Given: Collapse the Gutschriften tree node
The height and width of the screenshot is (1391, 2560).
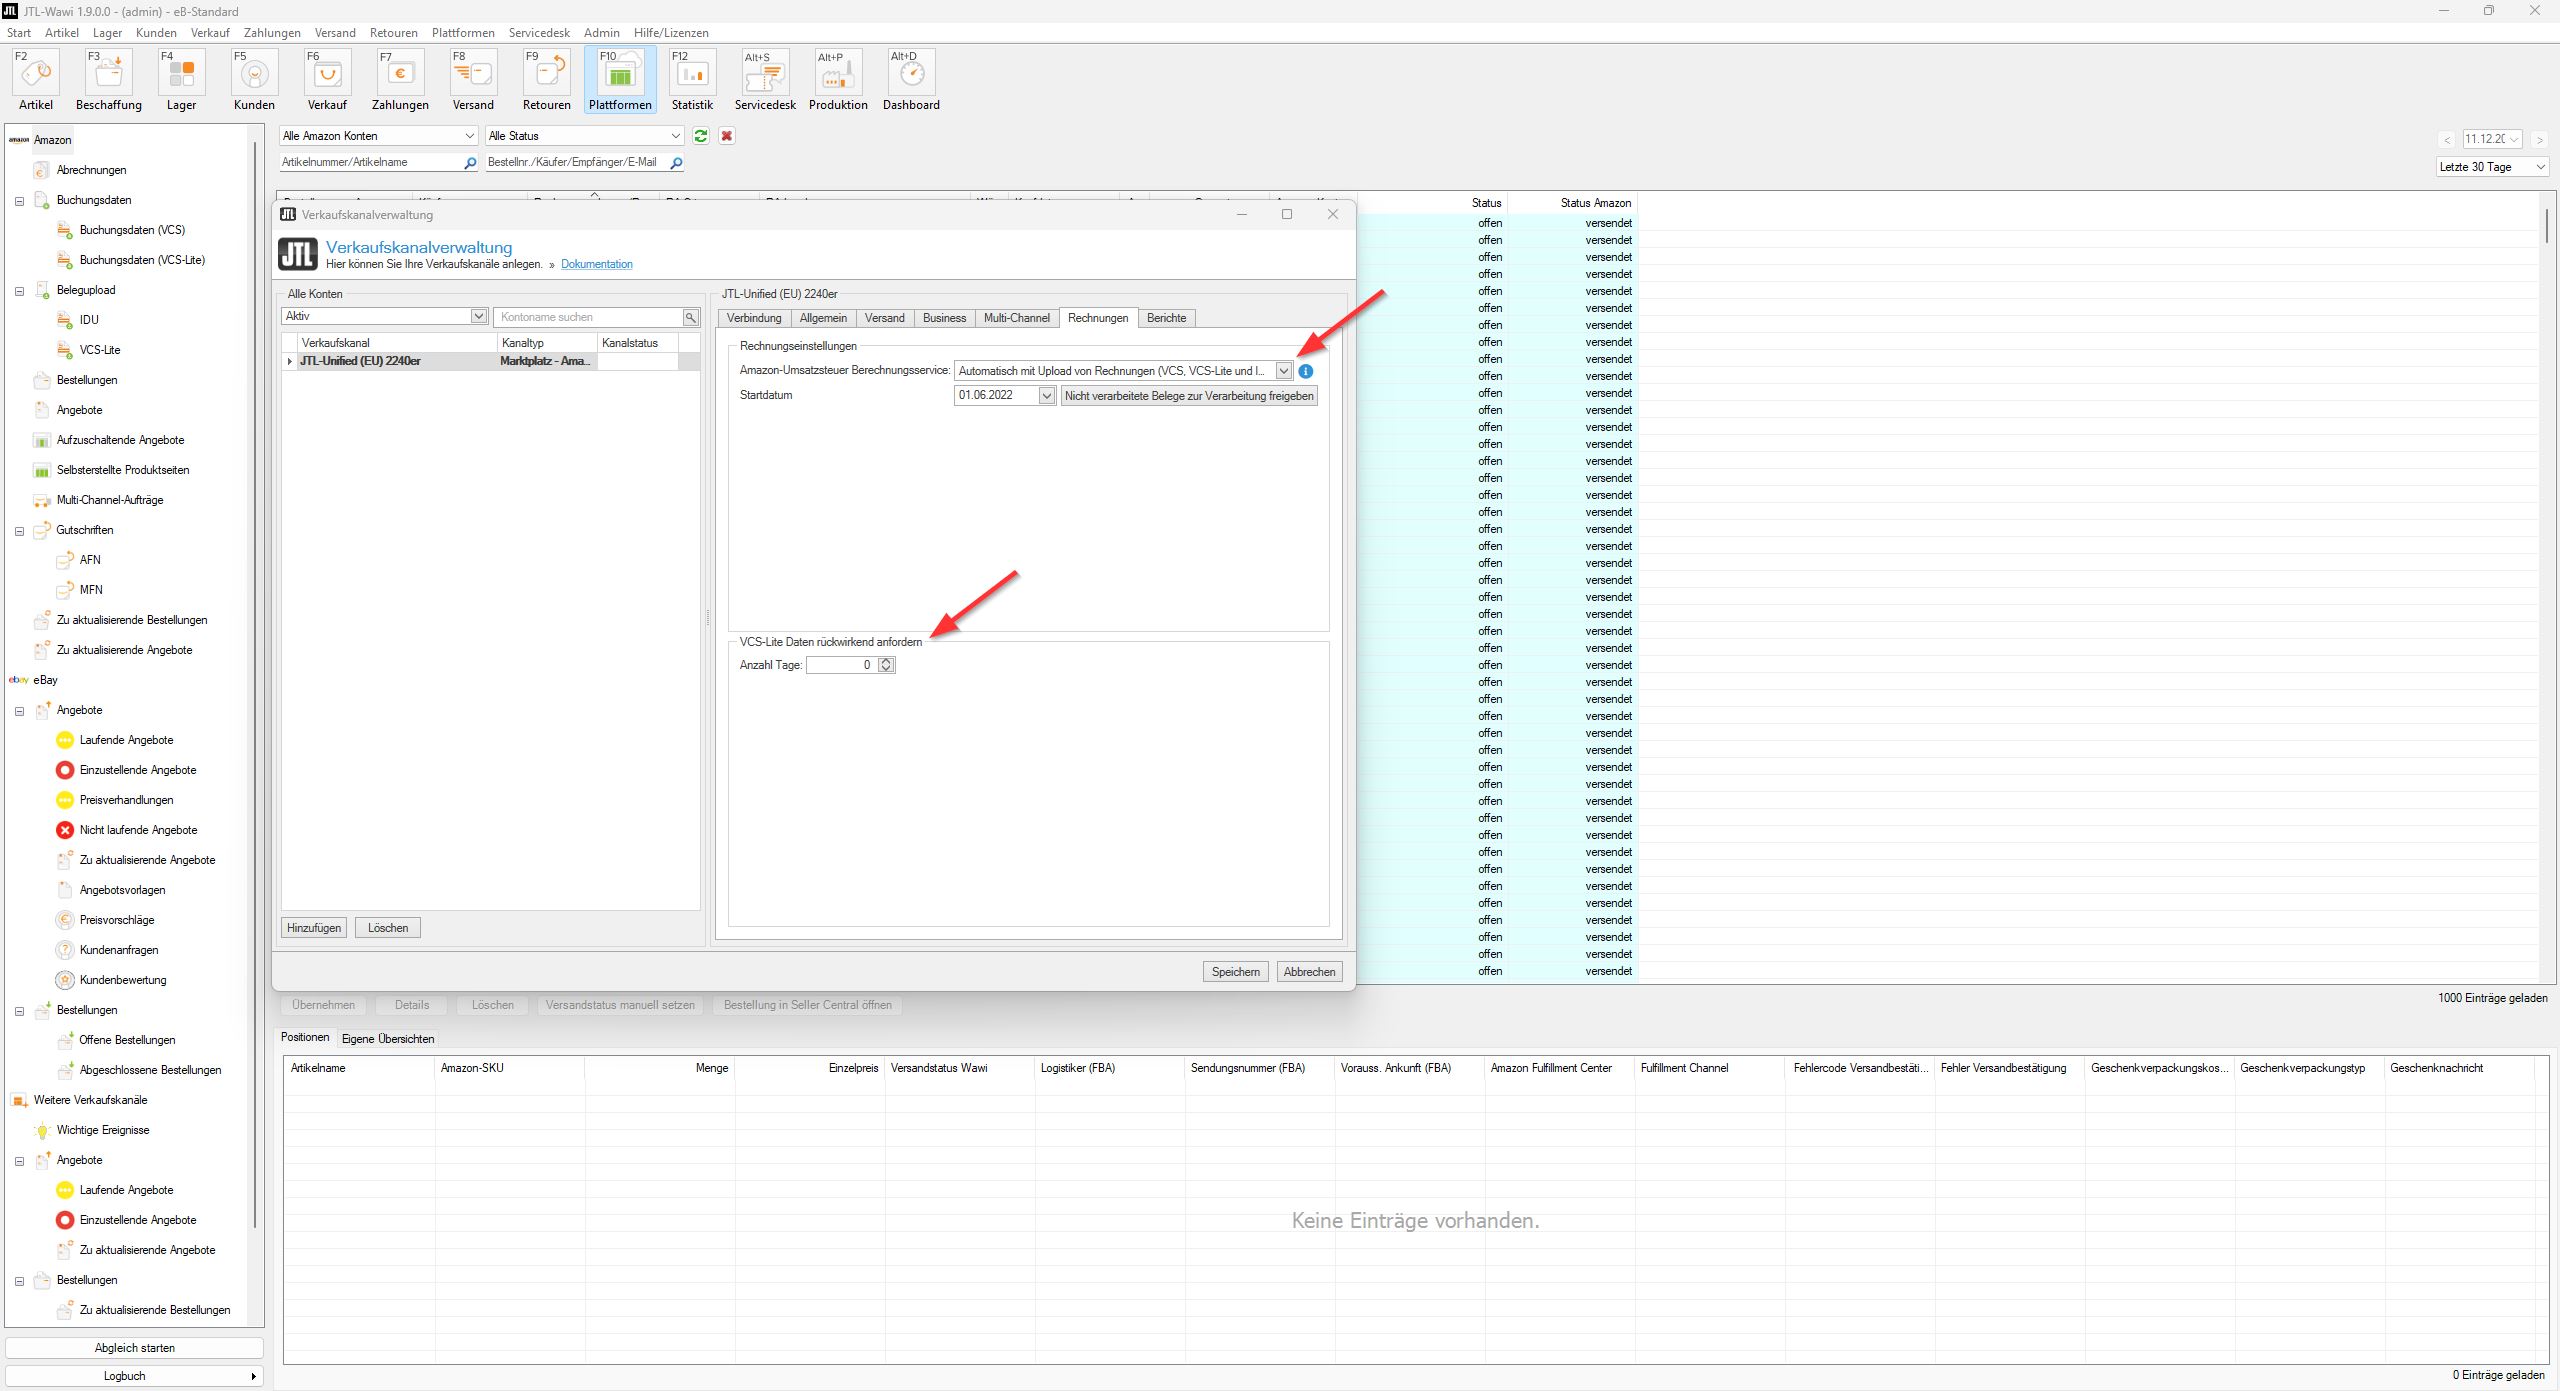Looking at the screenshot, I should pyautogui.click(x=19, y=531).
